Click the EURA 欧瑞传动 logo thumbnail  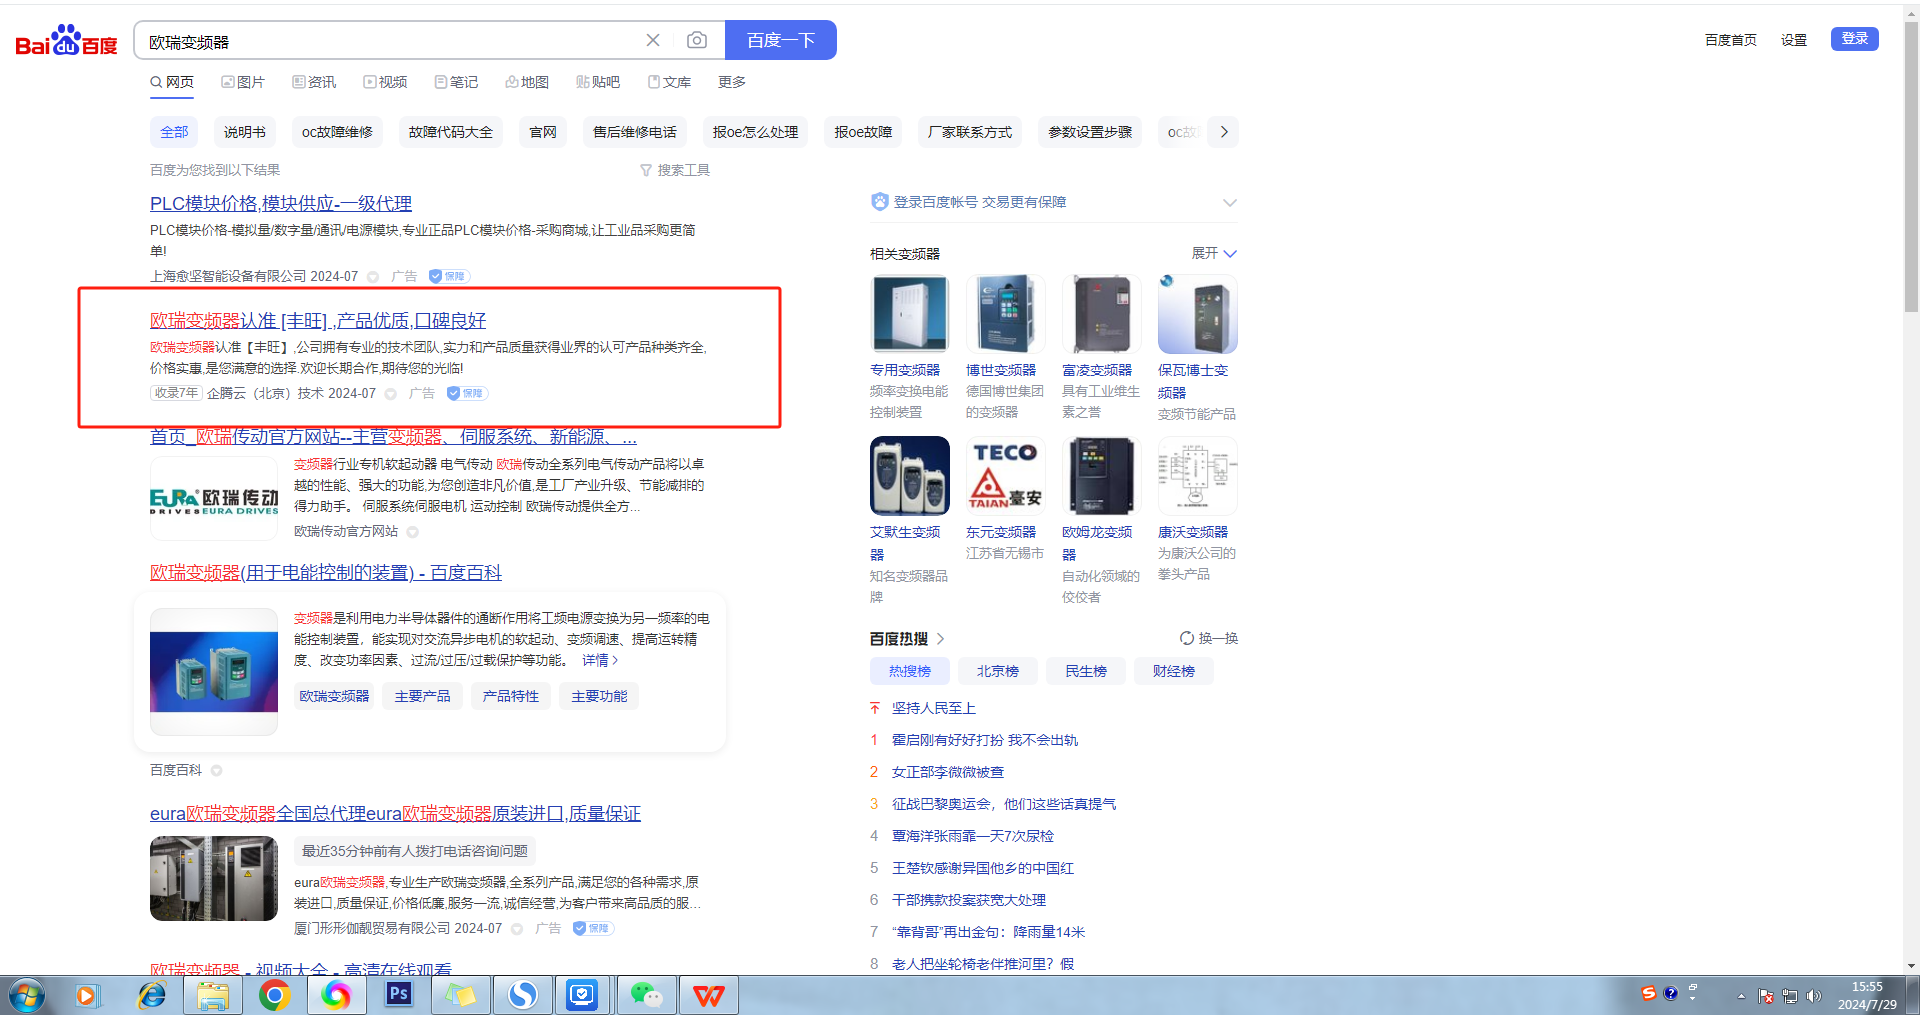coord(214,499)
